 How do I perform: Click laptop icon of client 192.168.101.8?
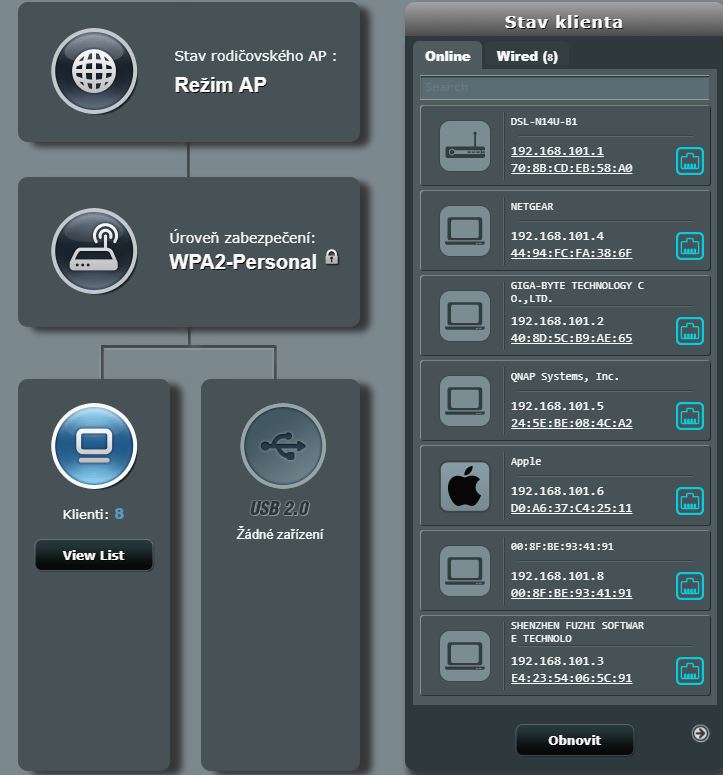pyautogui.click(x=465, y=571)
